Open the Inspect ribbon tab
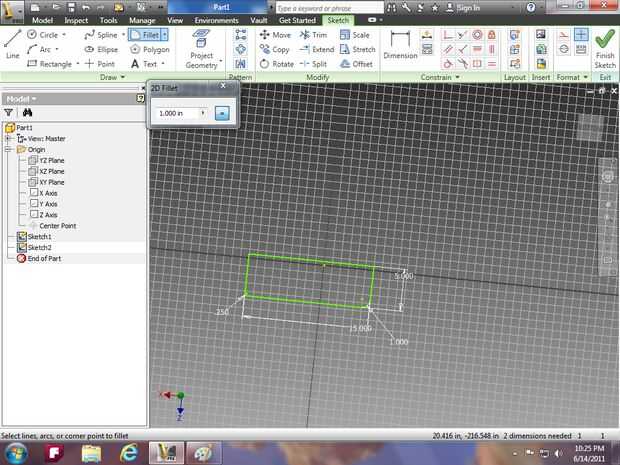 point(76,20)
